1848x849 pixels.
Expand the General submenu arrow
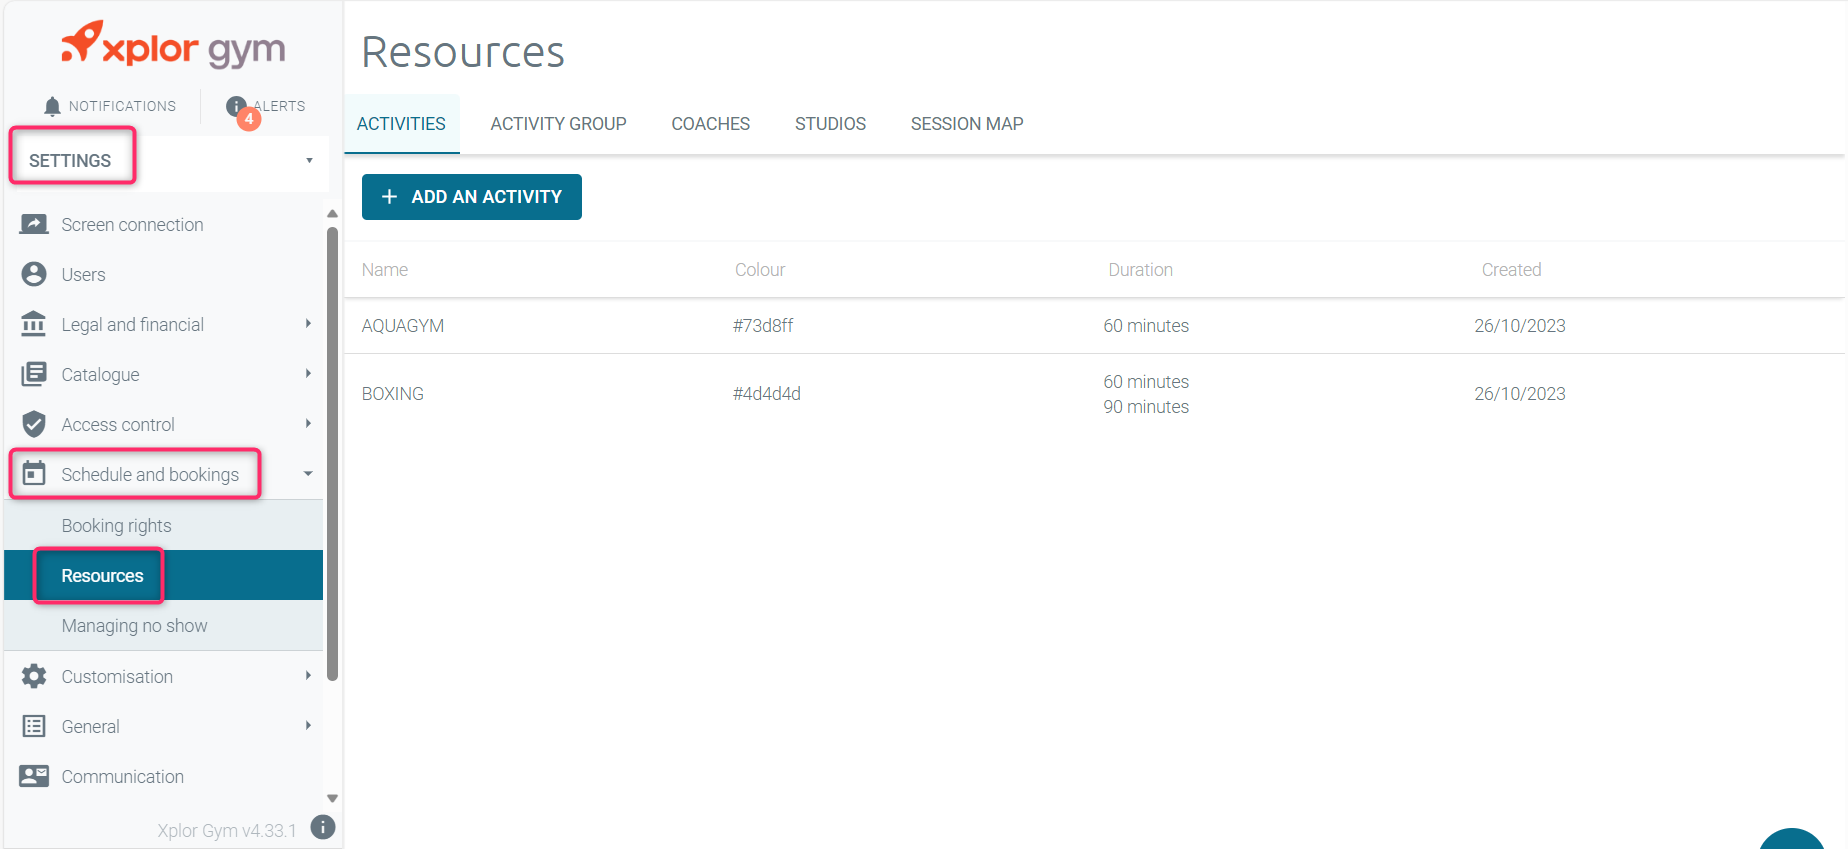pyautogui.click(x=308, y=725)
